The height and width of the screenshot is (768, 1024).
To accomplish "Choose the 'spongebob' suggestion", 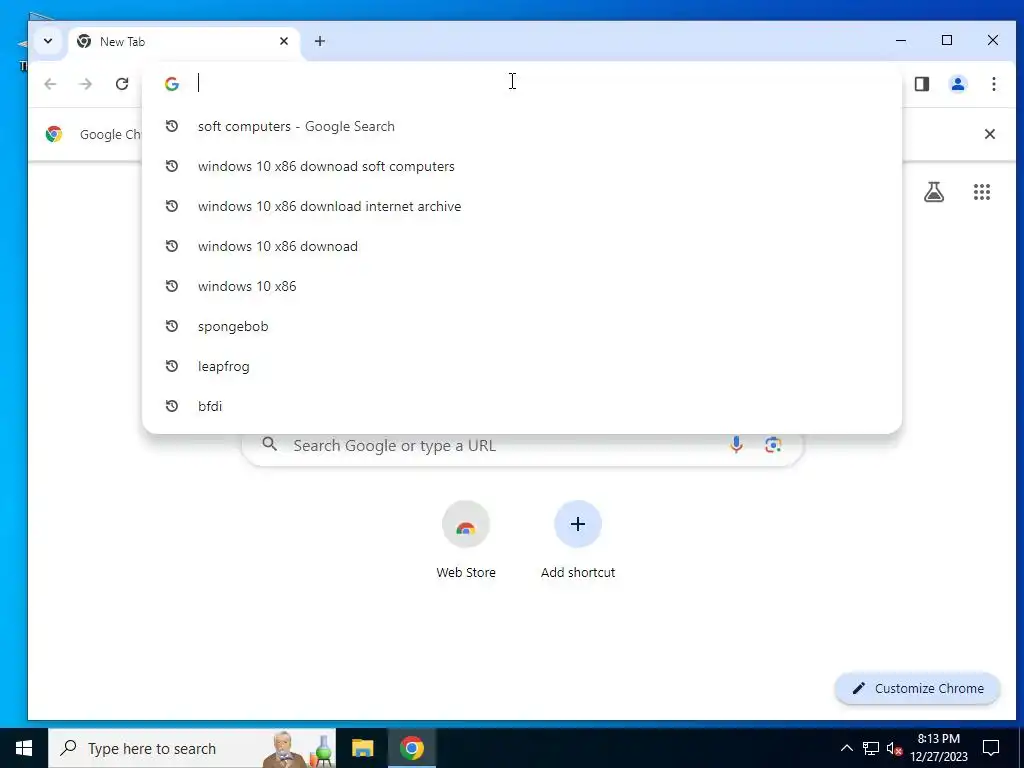I will (x=522, y=326).
